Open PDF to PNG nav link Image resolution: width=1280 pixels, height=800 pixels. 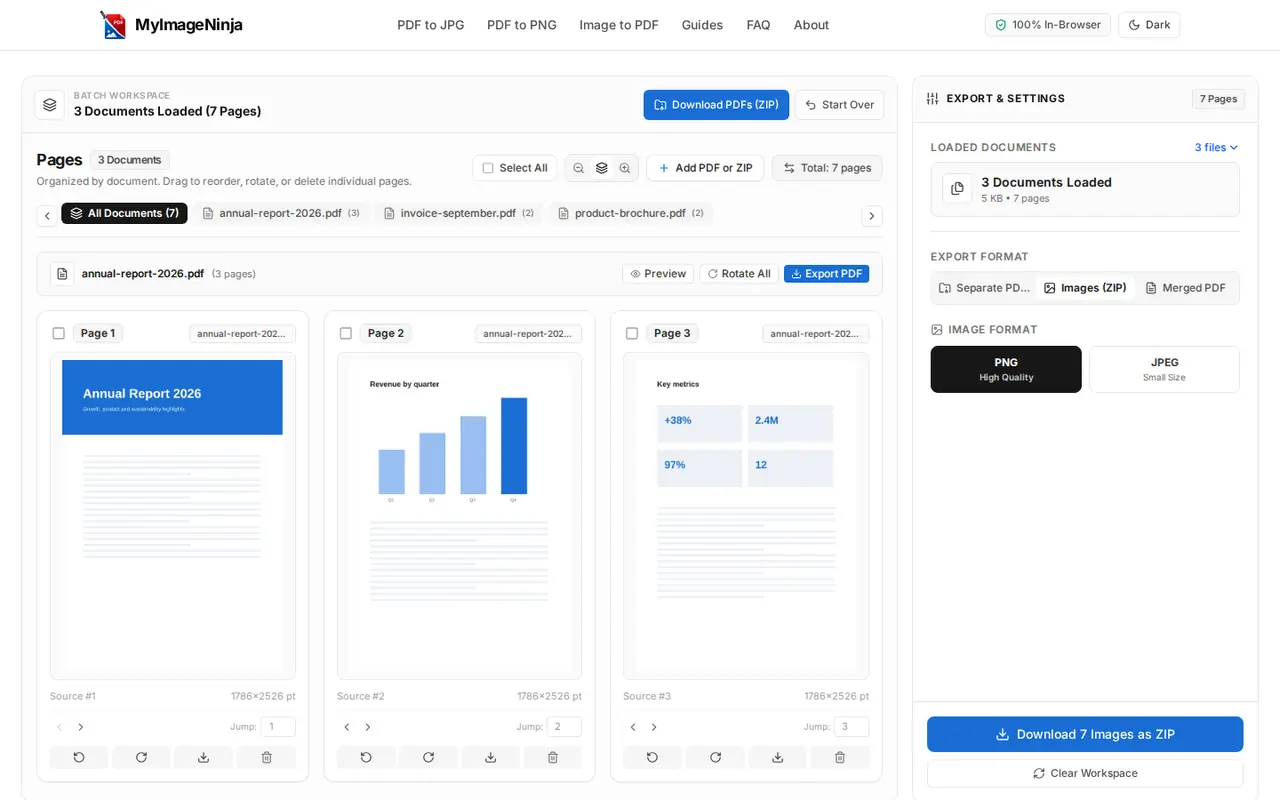click(x=522, y=25)
